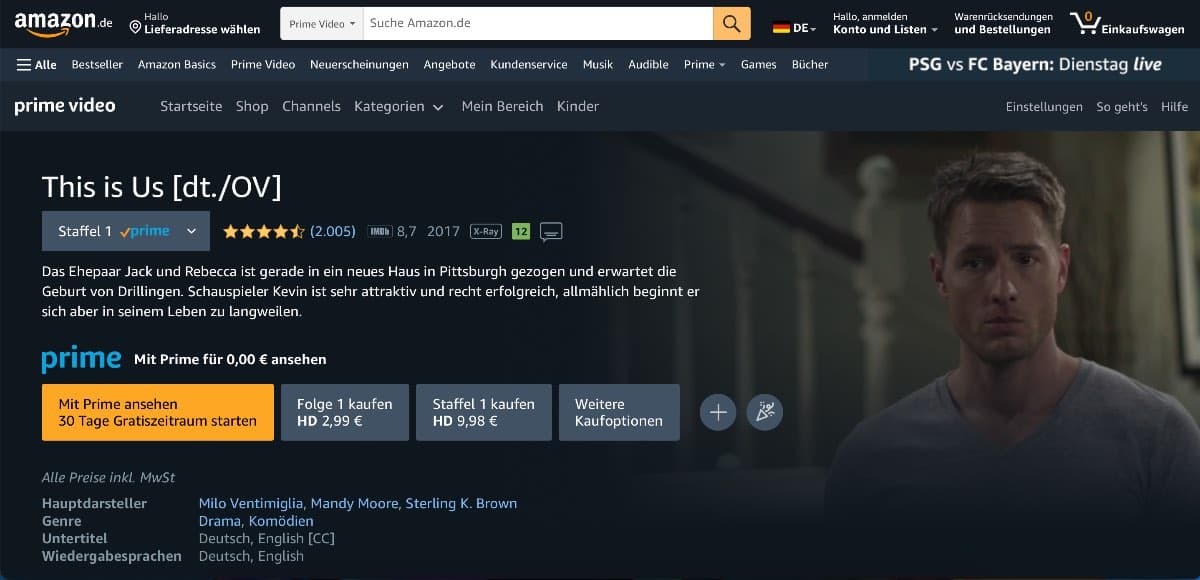Click Mit Prime ansehen button
The image size is (1200, 580).
coord(158,412)
